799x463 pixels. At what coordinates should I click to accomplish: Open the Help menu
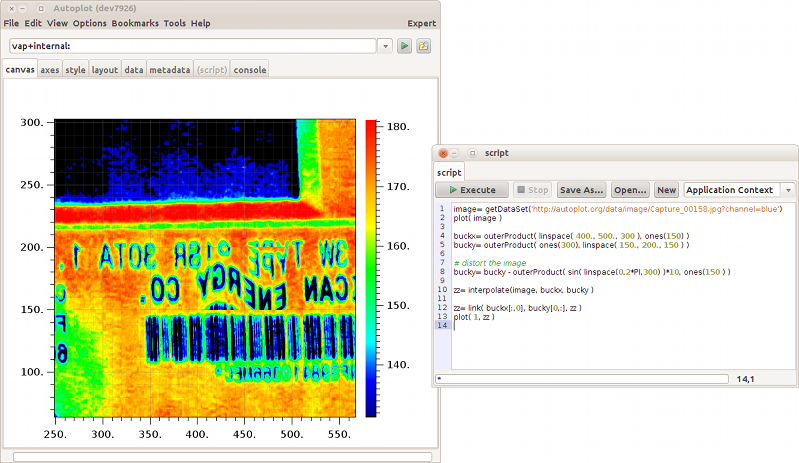201,23
